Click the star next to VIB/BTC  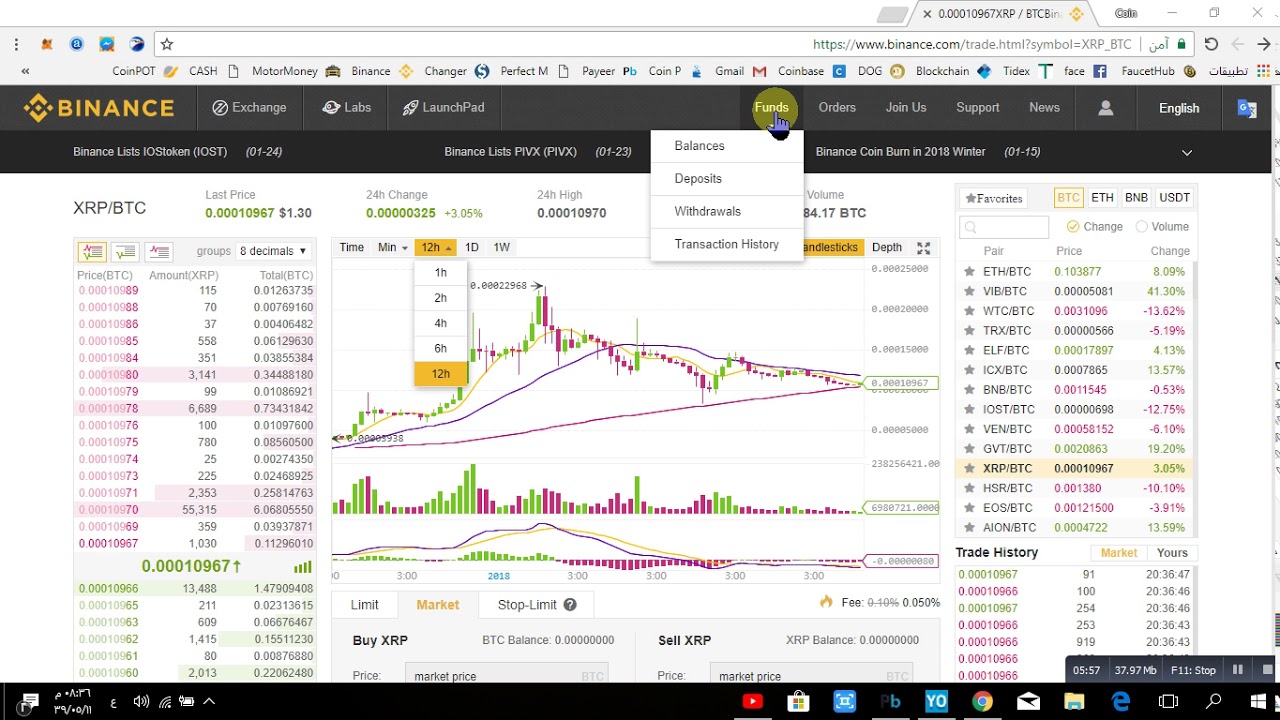pos(969,292)
